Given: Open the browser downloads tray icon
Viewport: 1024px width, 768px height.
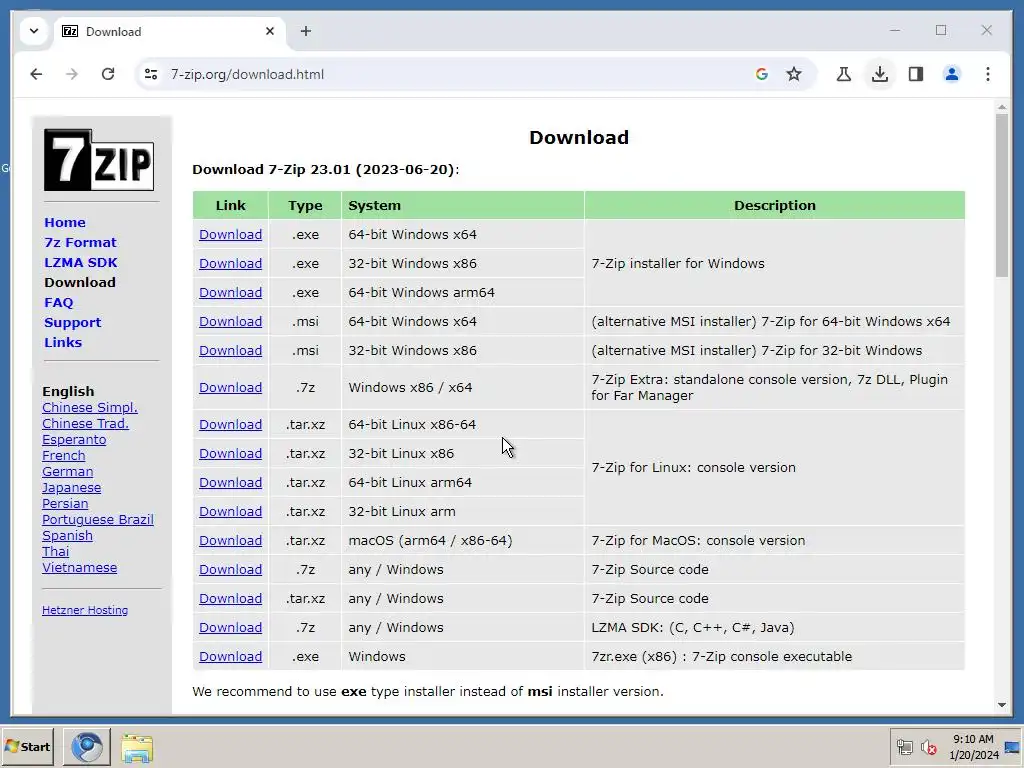Looking at the screenshot, I should click(880, 74).
